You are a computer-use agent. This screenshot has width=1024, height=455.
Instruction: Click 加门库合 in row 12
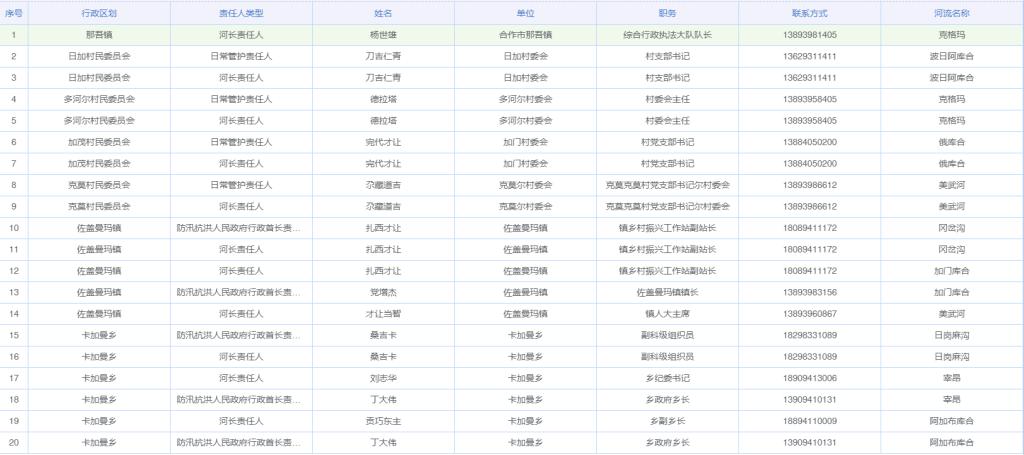(x=952, y=271)
